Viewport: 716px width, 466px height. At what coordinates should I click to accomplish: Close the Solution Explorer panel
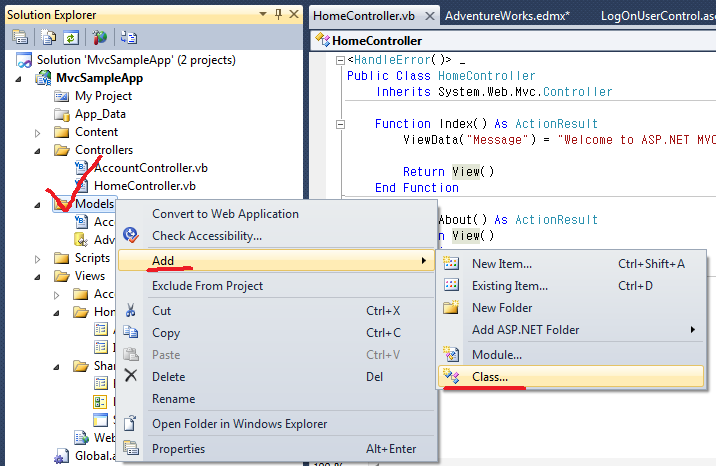[x=294, y=14]
